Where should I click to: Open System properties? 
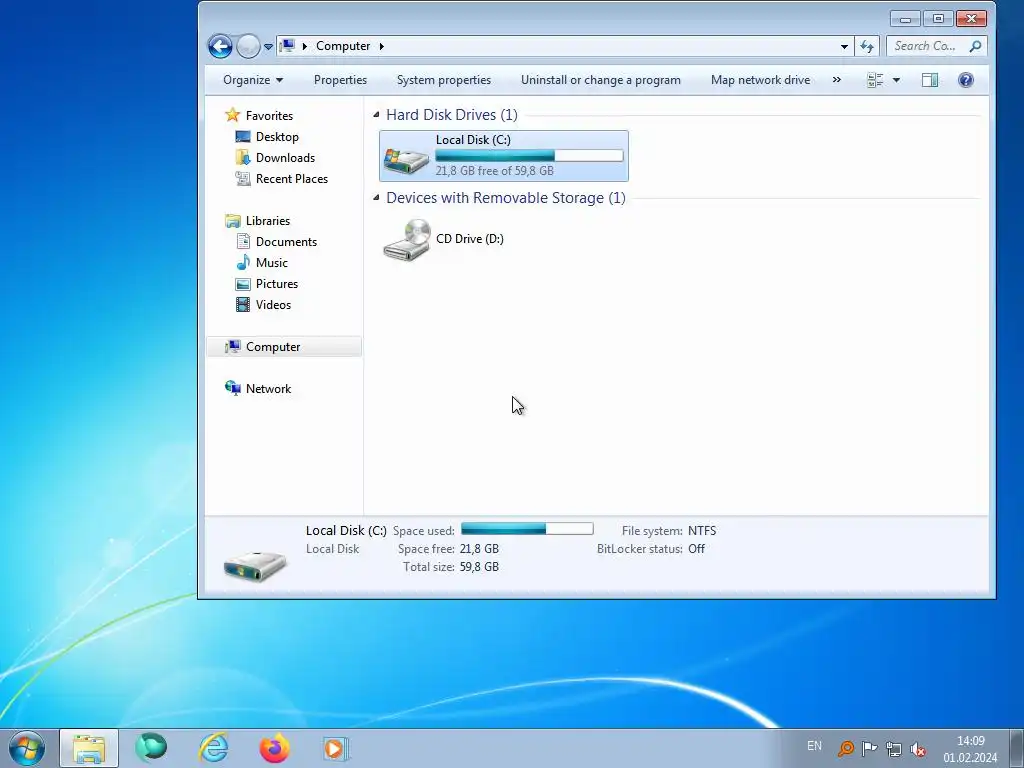tap(444, 80)
